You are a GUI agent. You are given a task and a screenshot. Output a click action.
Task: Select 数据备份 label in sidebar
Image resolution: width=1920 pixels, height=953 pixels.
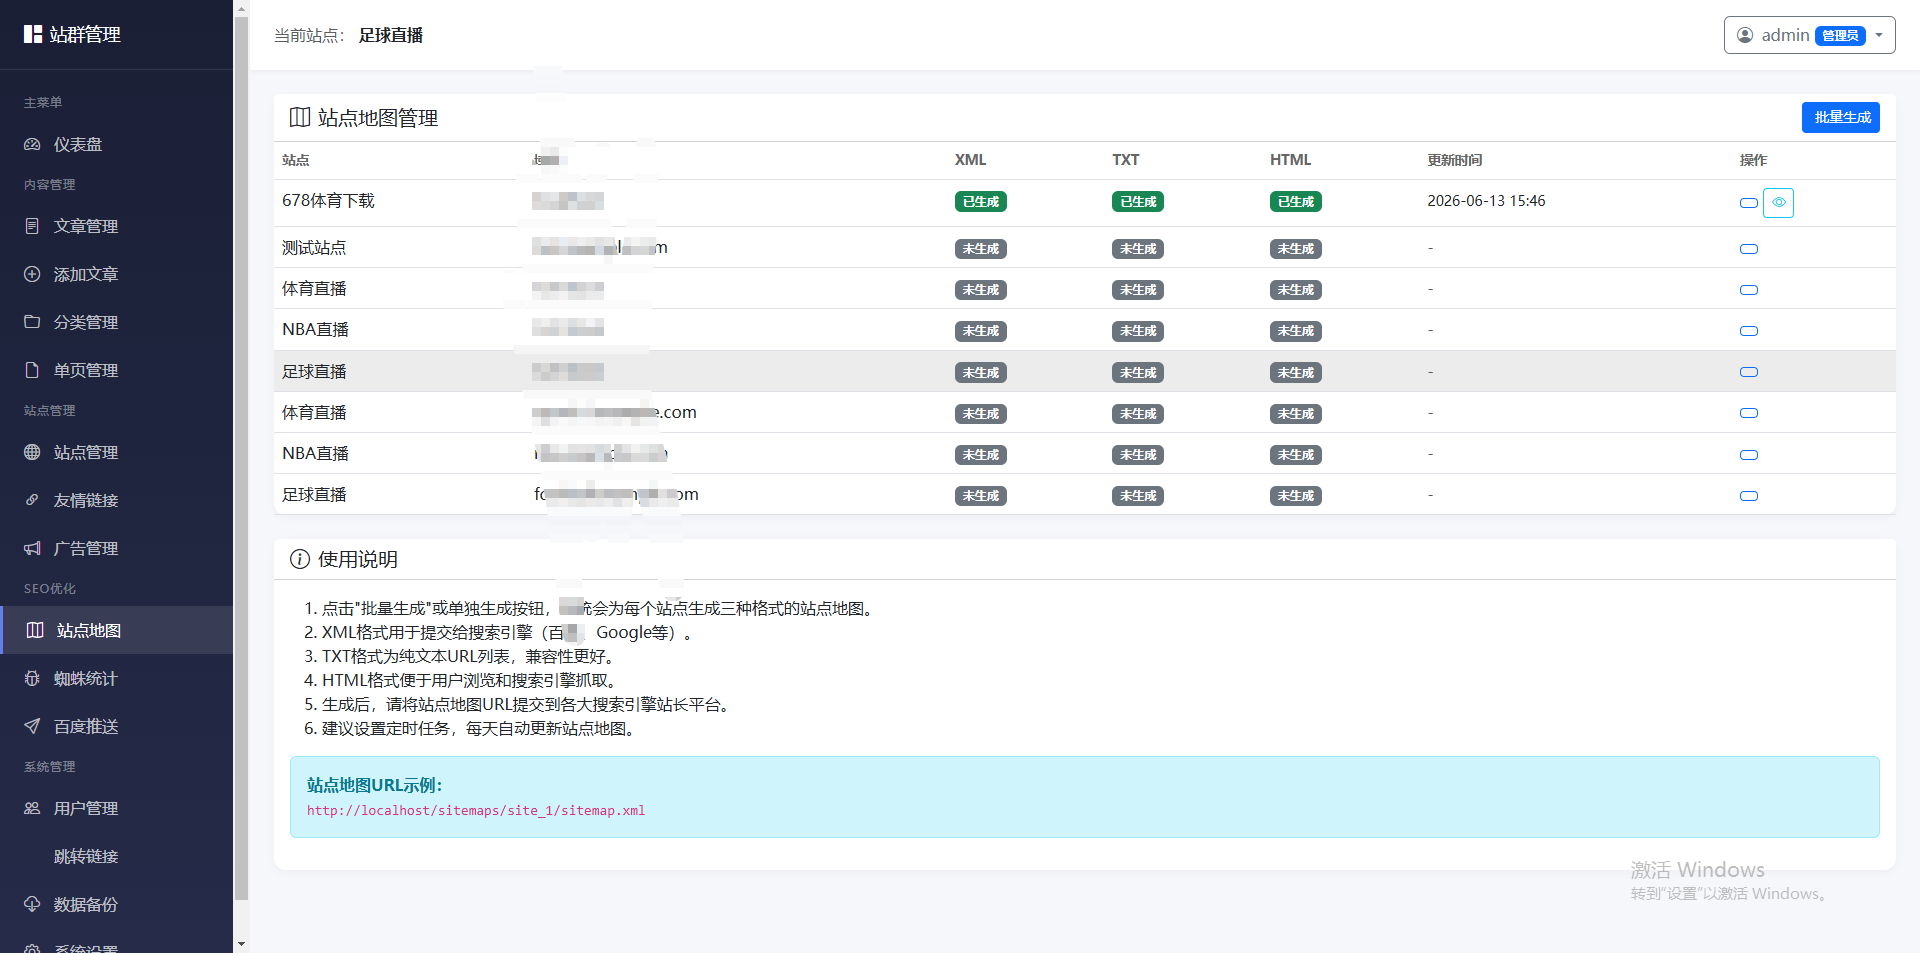pos(86,905)
